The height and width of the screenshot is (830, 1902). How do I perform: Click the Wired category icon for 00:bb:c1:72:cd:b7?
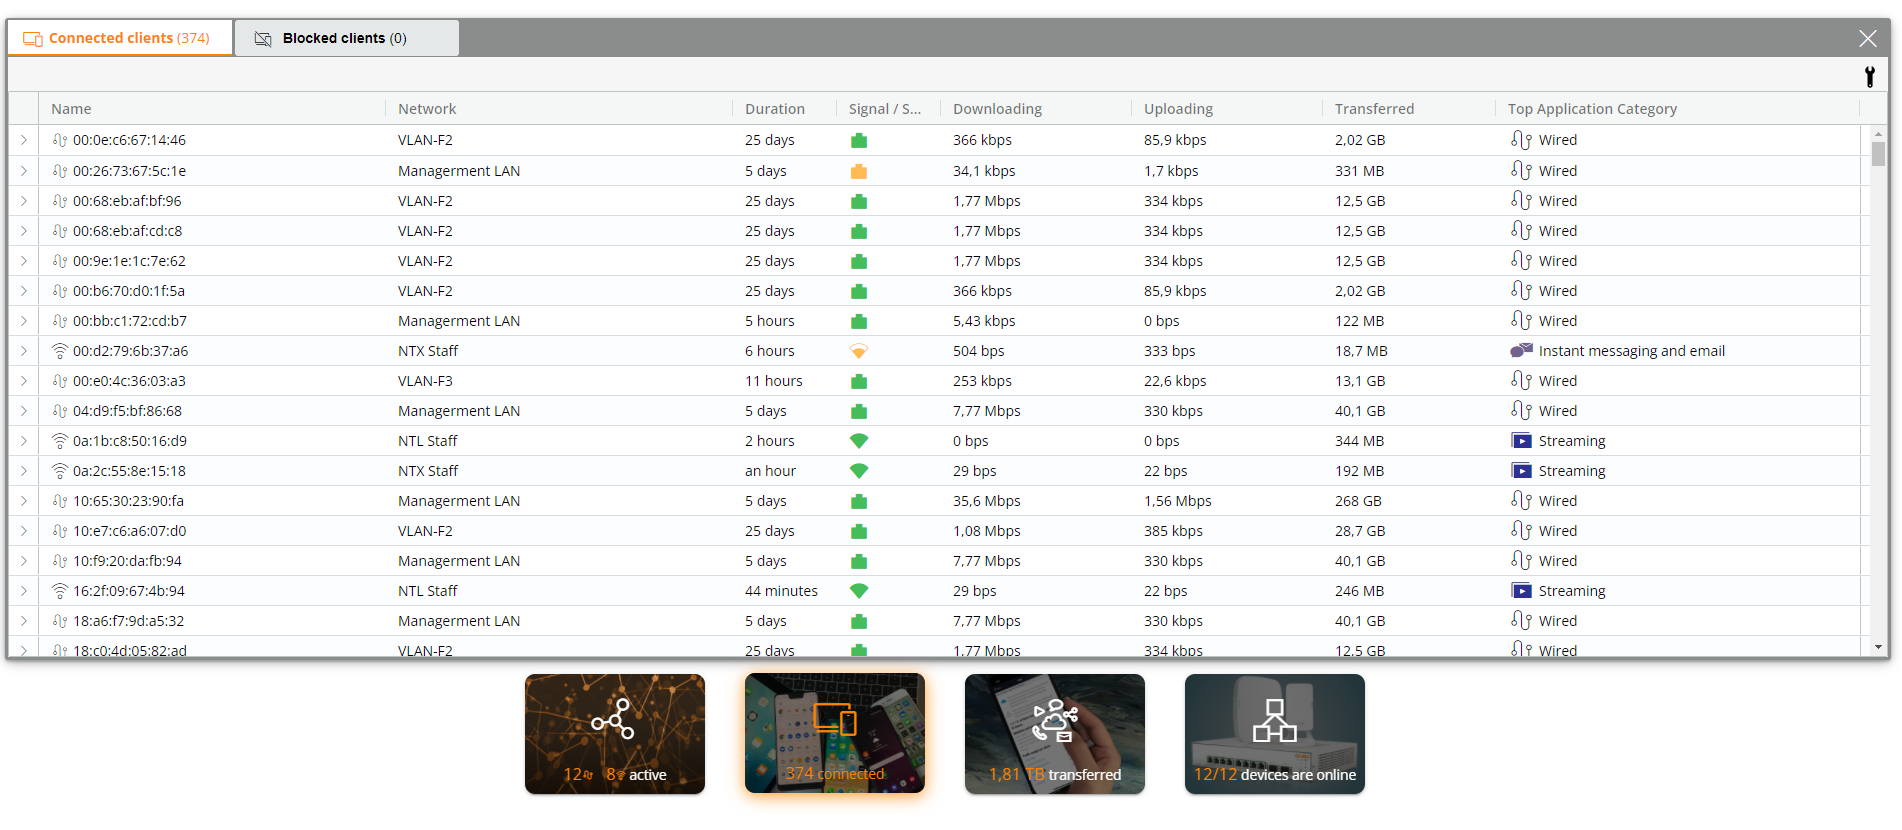(x=1521, y=321)
